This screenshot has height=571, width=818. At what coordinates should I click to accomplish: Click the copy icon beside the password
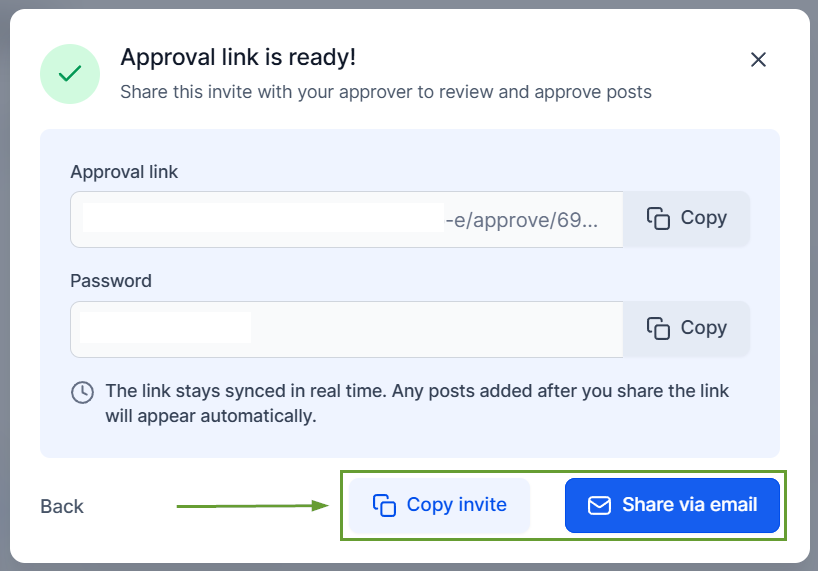coord(658,329)
